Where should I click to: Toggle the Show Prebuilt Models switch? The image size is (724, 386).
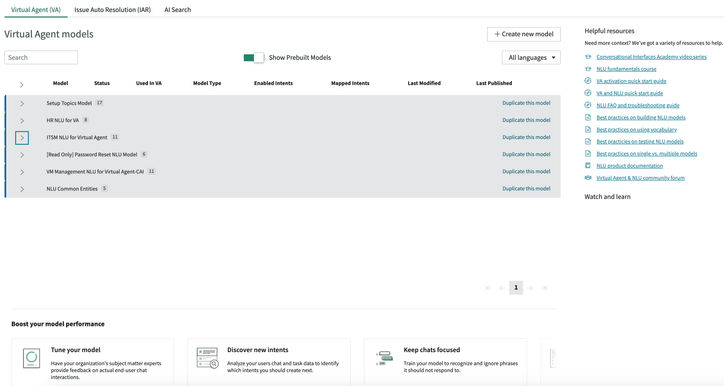253,58
